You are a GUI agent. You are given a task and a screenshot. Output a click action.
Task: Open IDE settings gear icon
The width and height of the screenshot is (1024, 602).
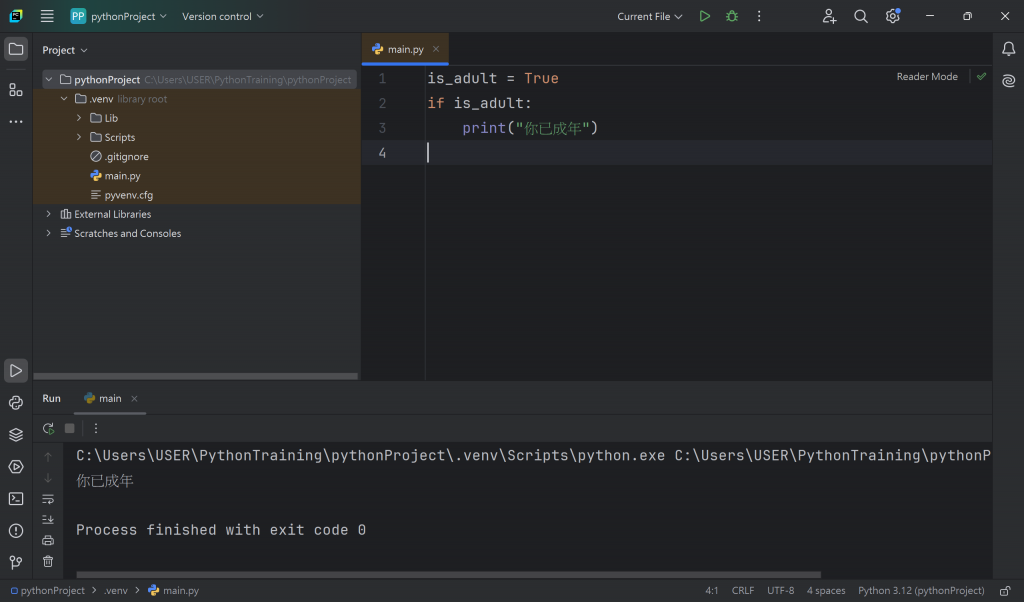[x=893, y=16]
